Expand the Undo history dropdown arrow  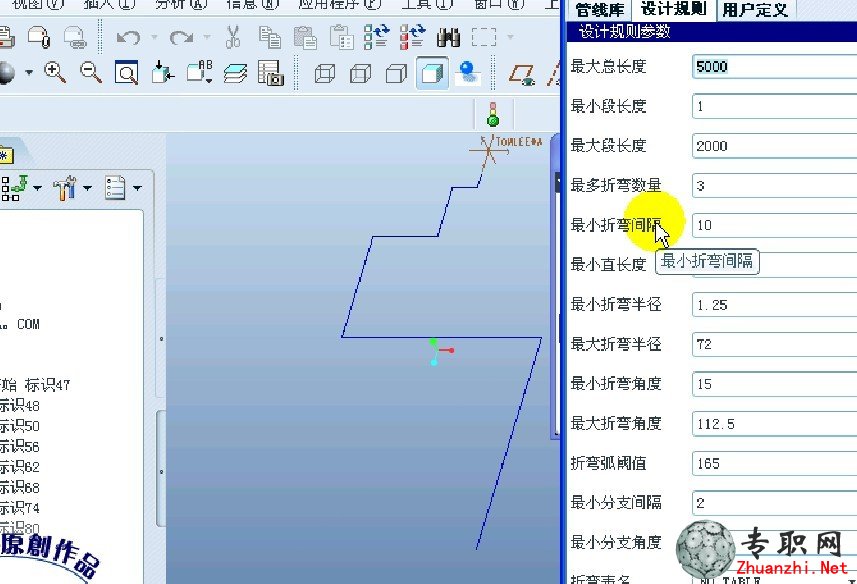[x=154, y=37]
